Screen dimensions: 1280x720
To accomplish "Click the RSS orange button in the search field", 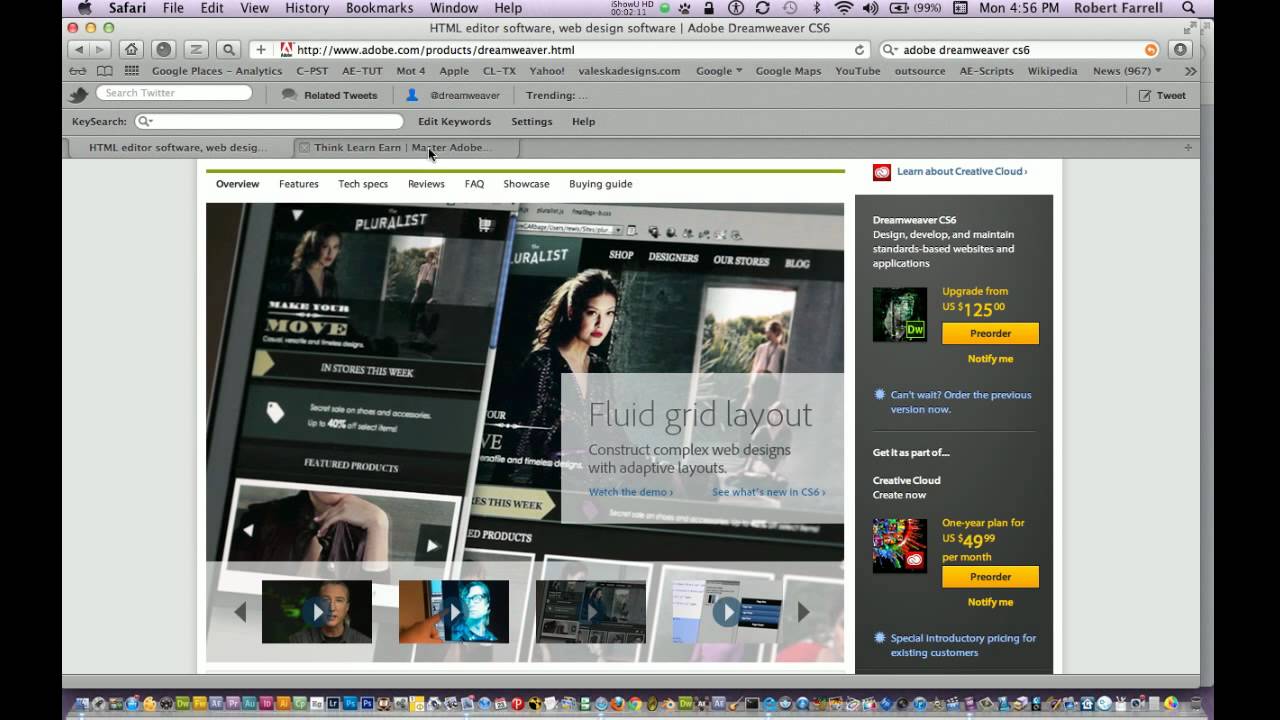I will 1151,49.
